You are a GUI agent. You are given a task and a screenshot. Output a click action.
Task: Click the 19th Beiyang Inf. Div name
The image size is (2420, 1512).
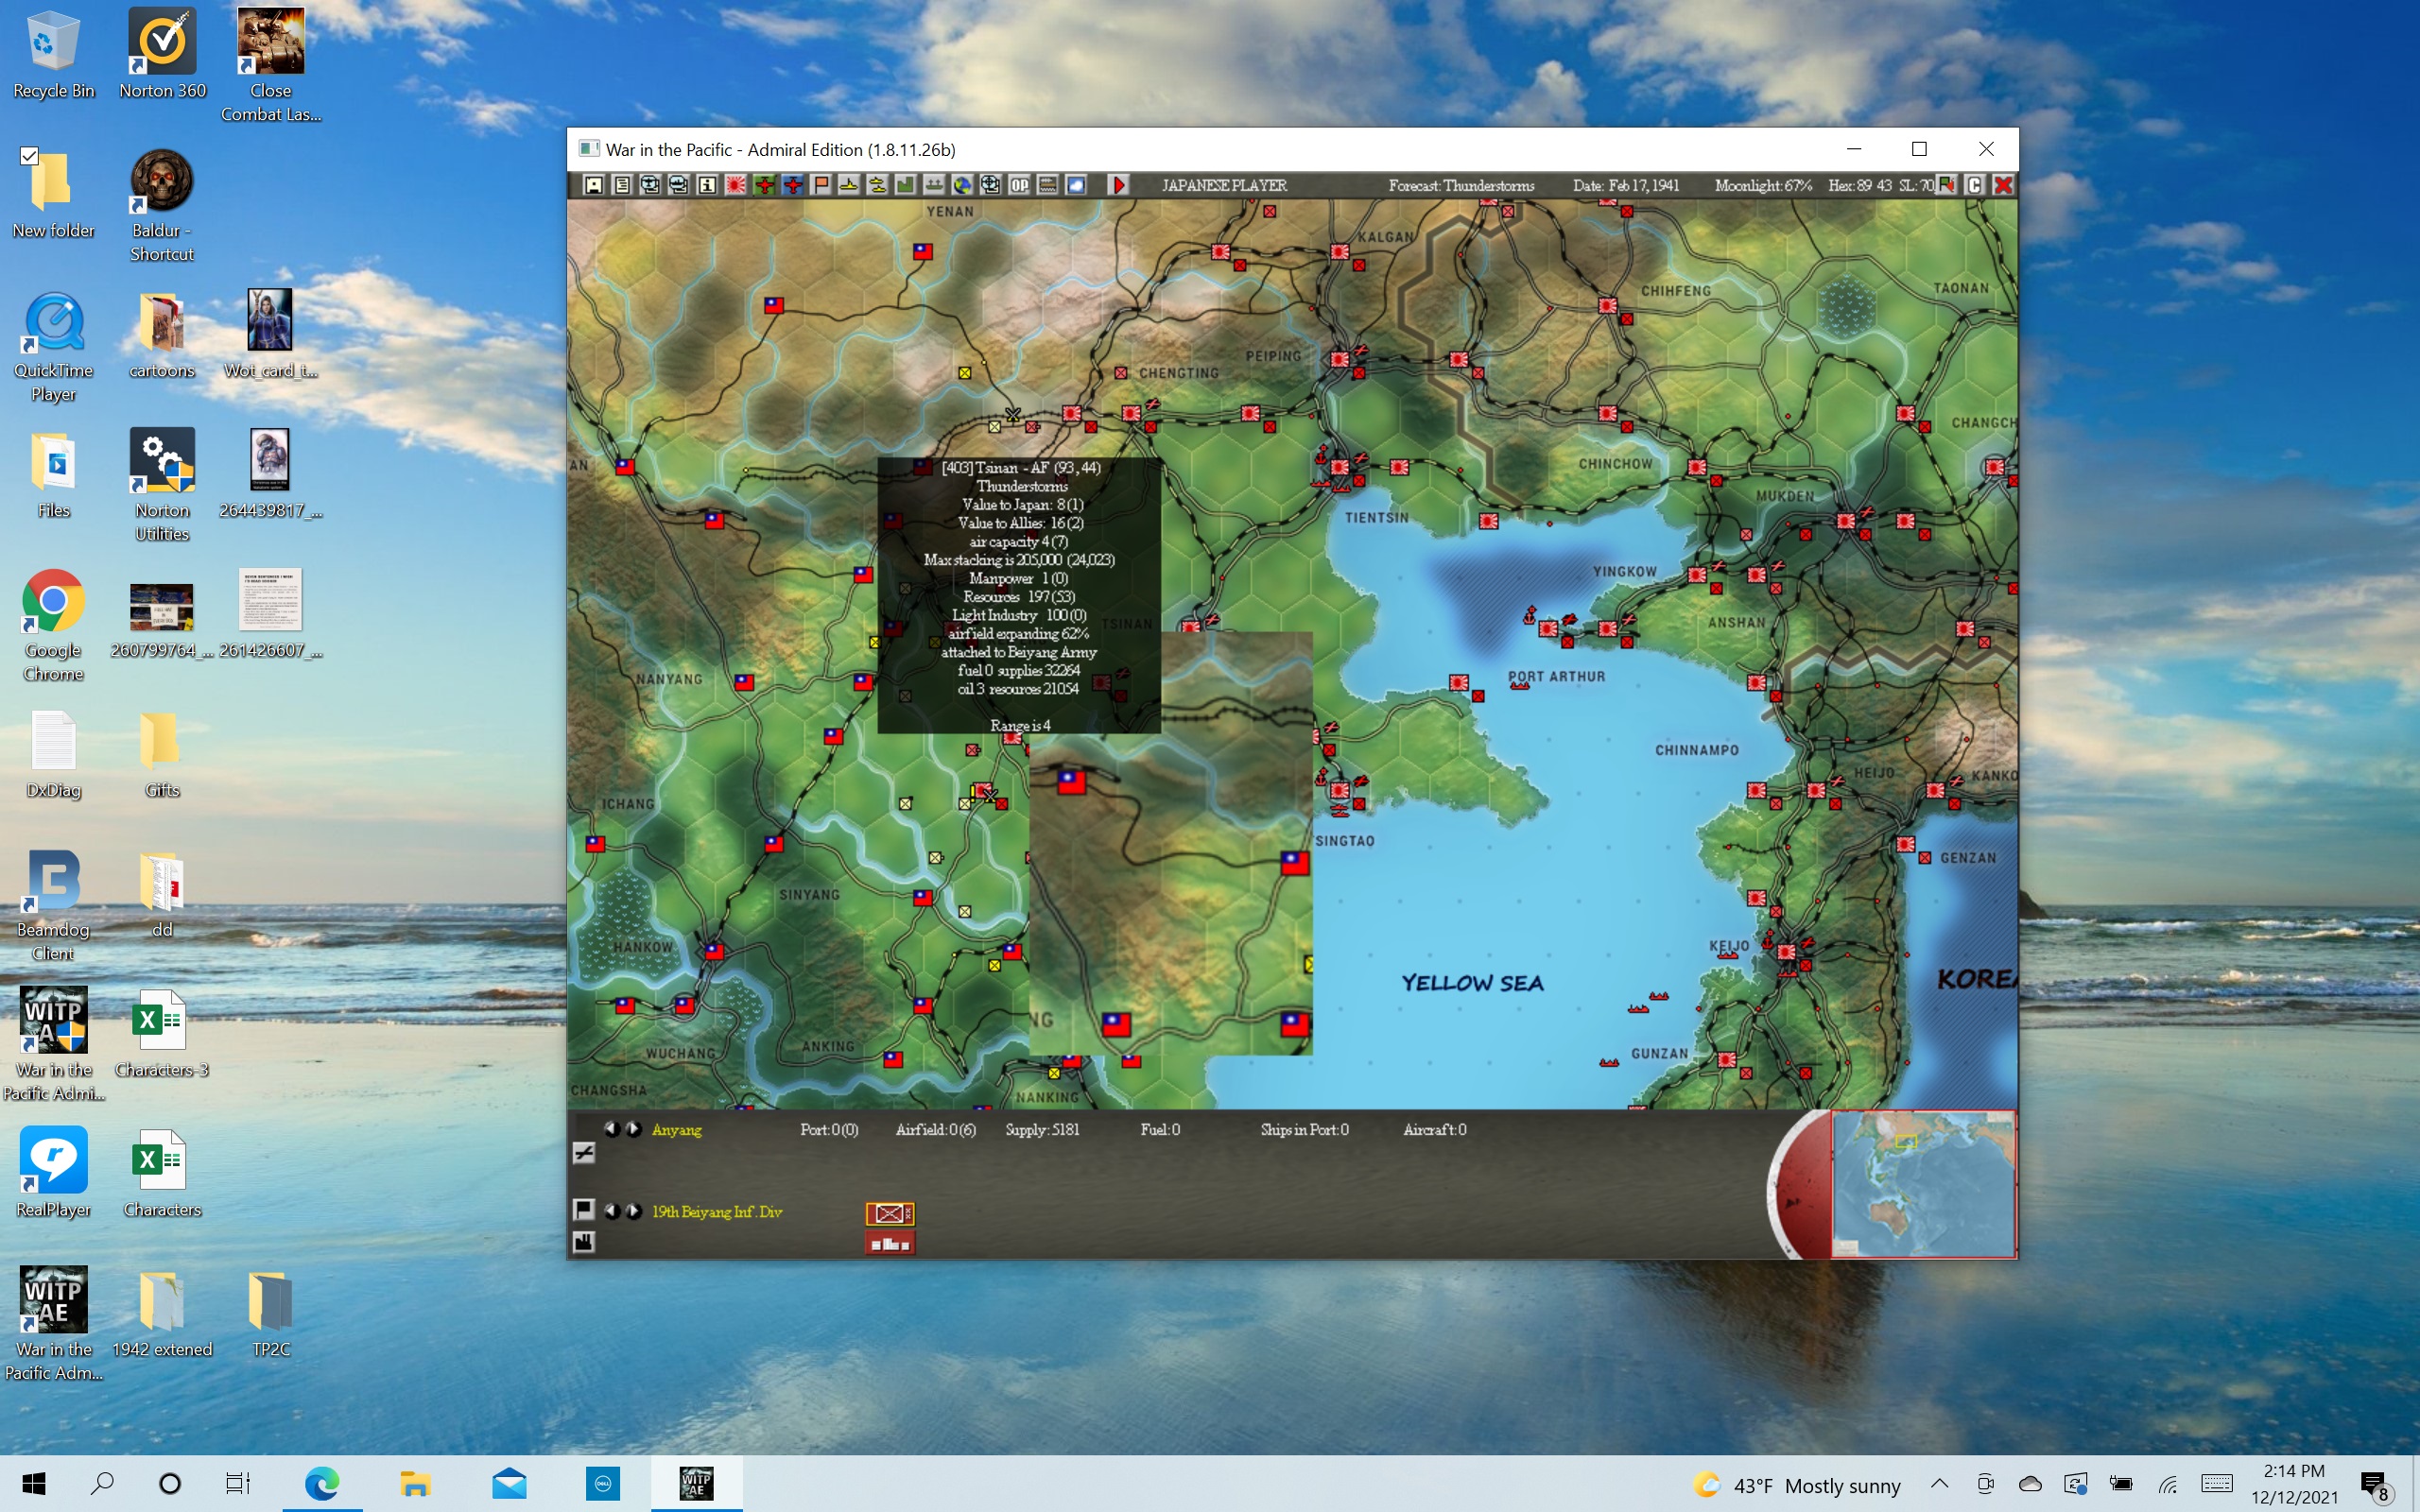click(x=717, y=1212)
